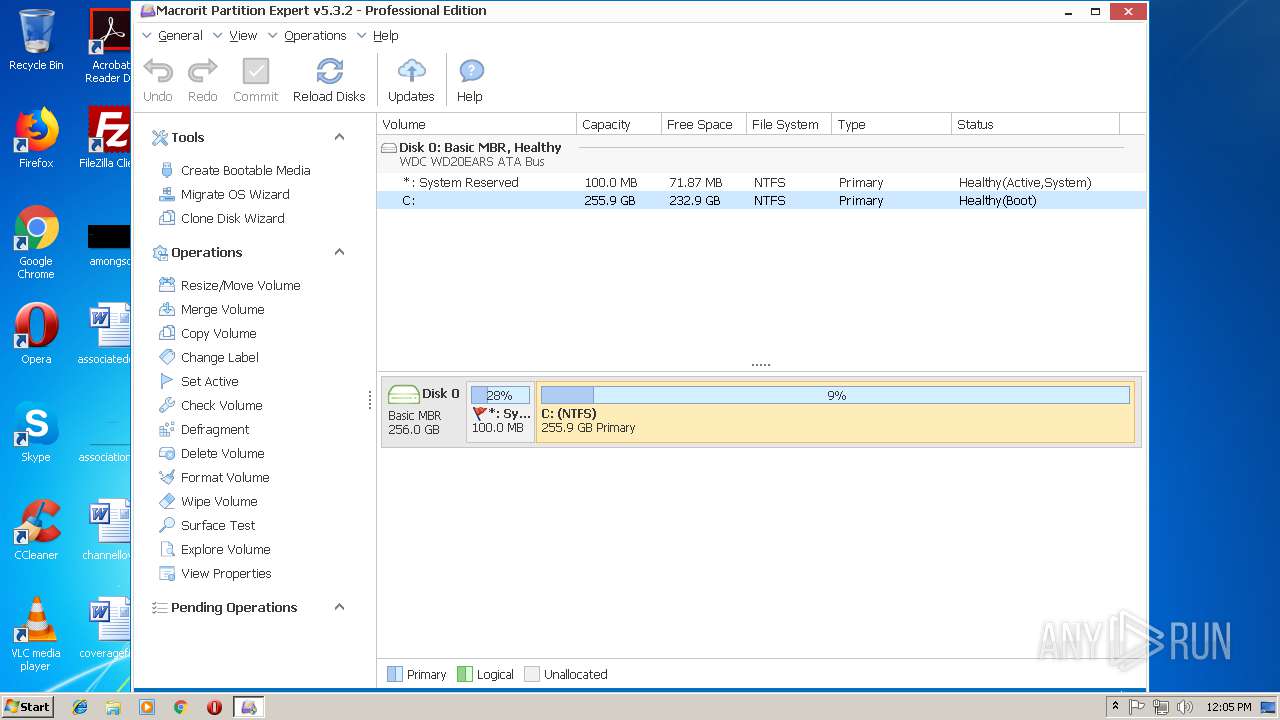Collapse the Operations section
The width and height of the screenshot is (1280, 720).
coord(339,252)
